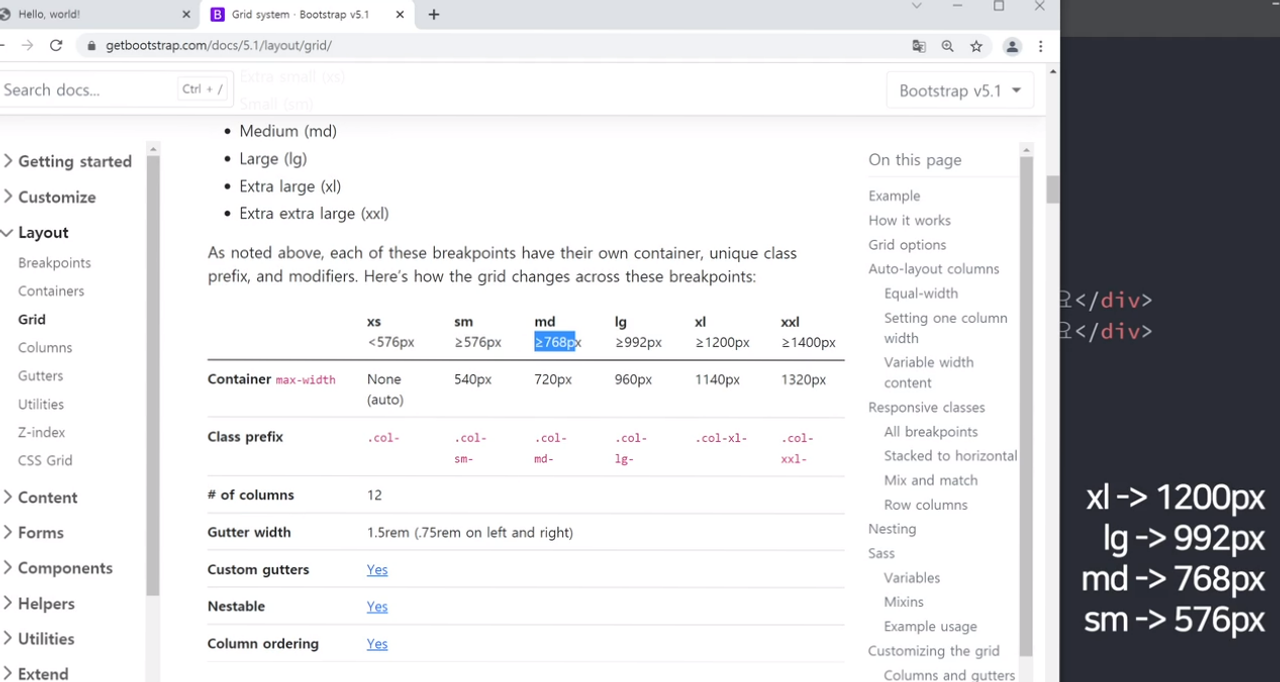1280x682 pixels.
Task: Jump to Nesting section
Action: pyautogui.click(x=892, y=529)
